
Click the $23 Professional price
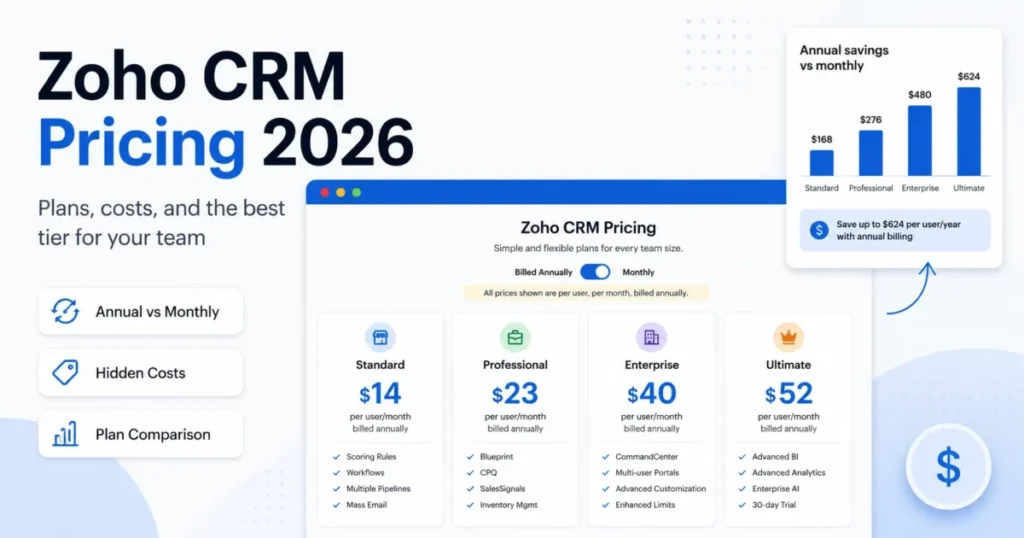point(515,393)
